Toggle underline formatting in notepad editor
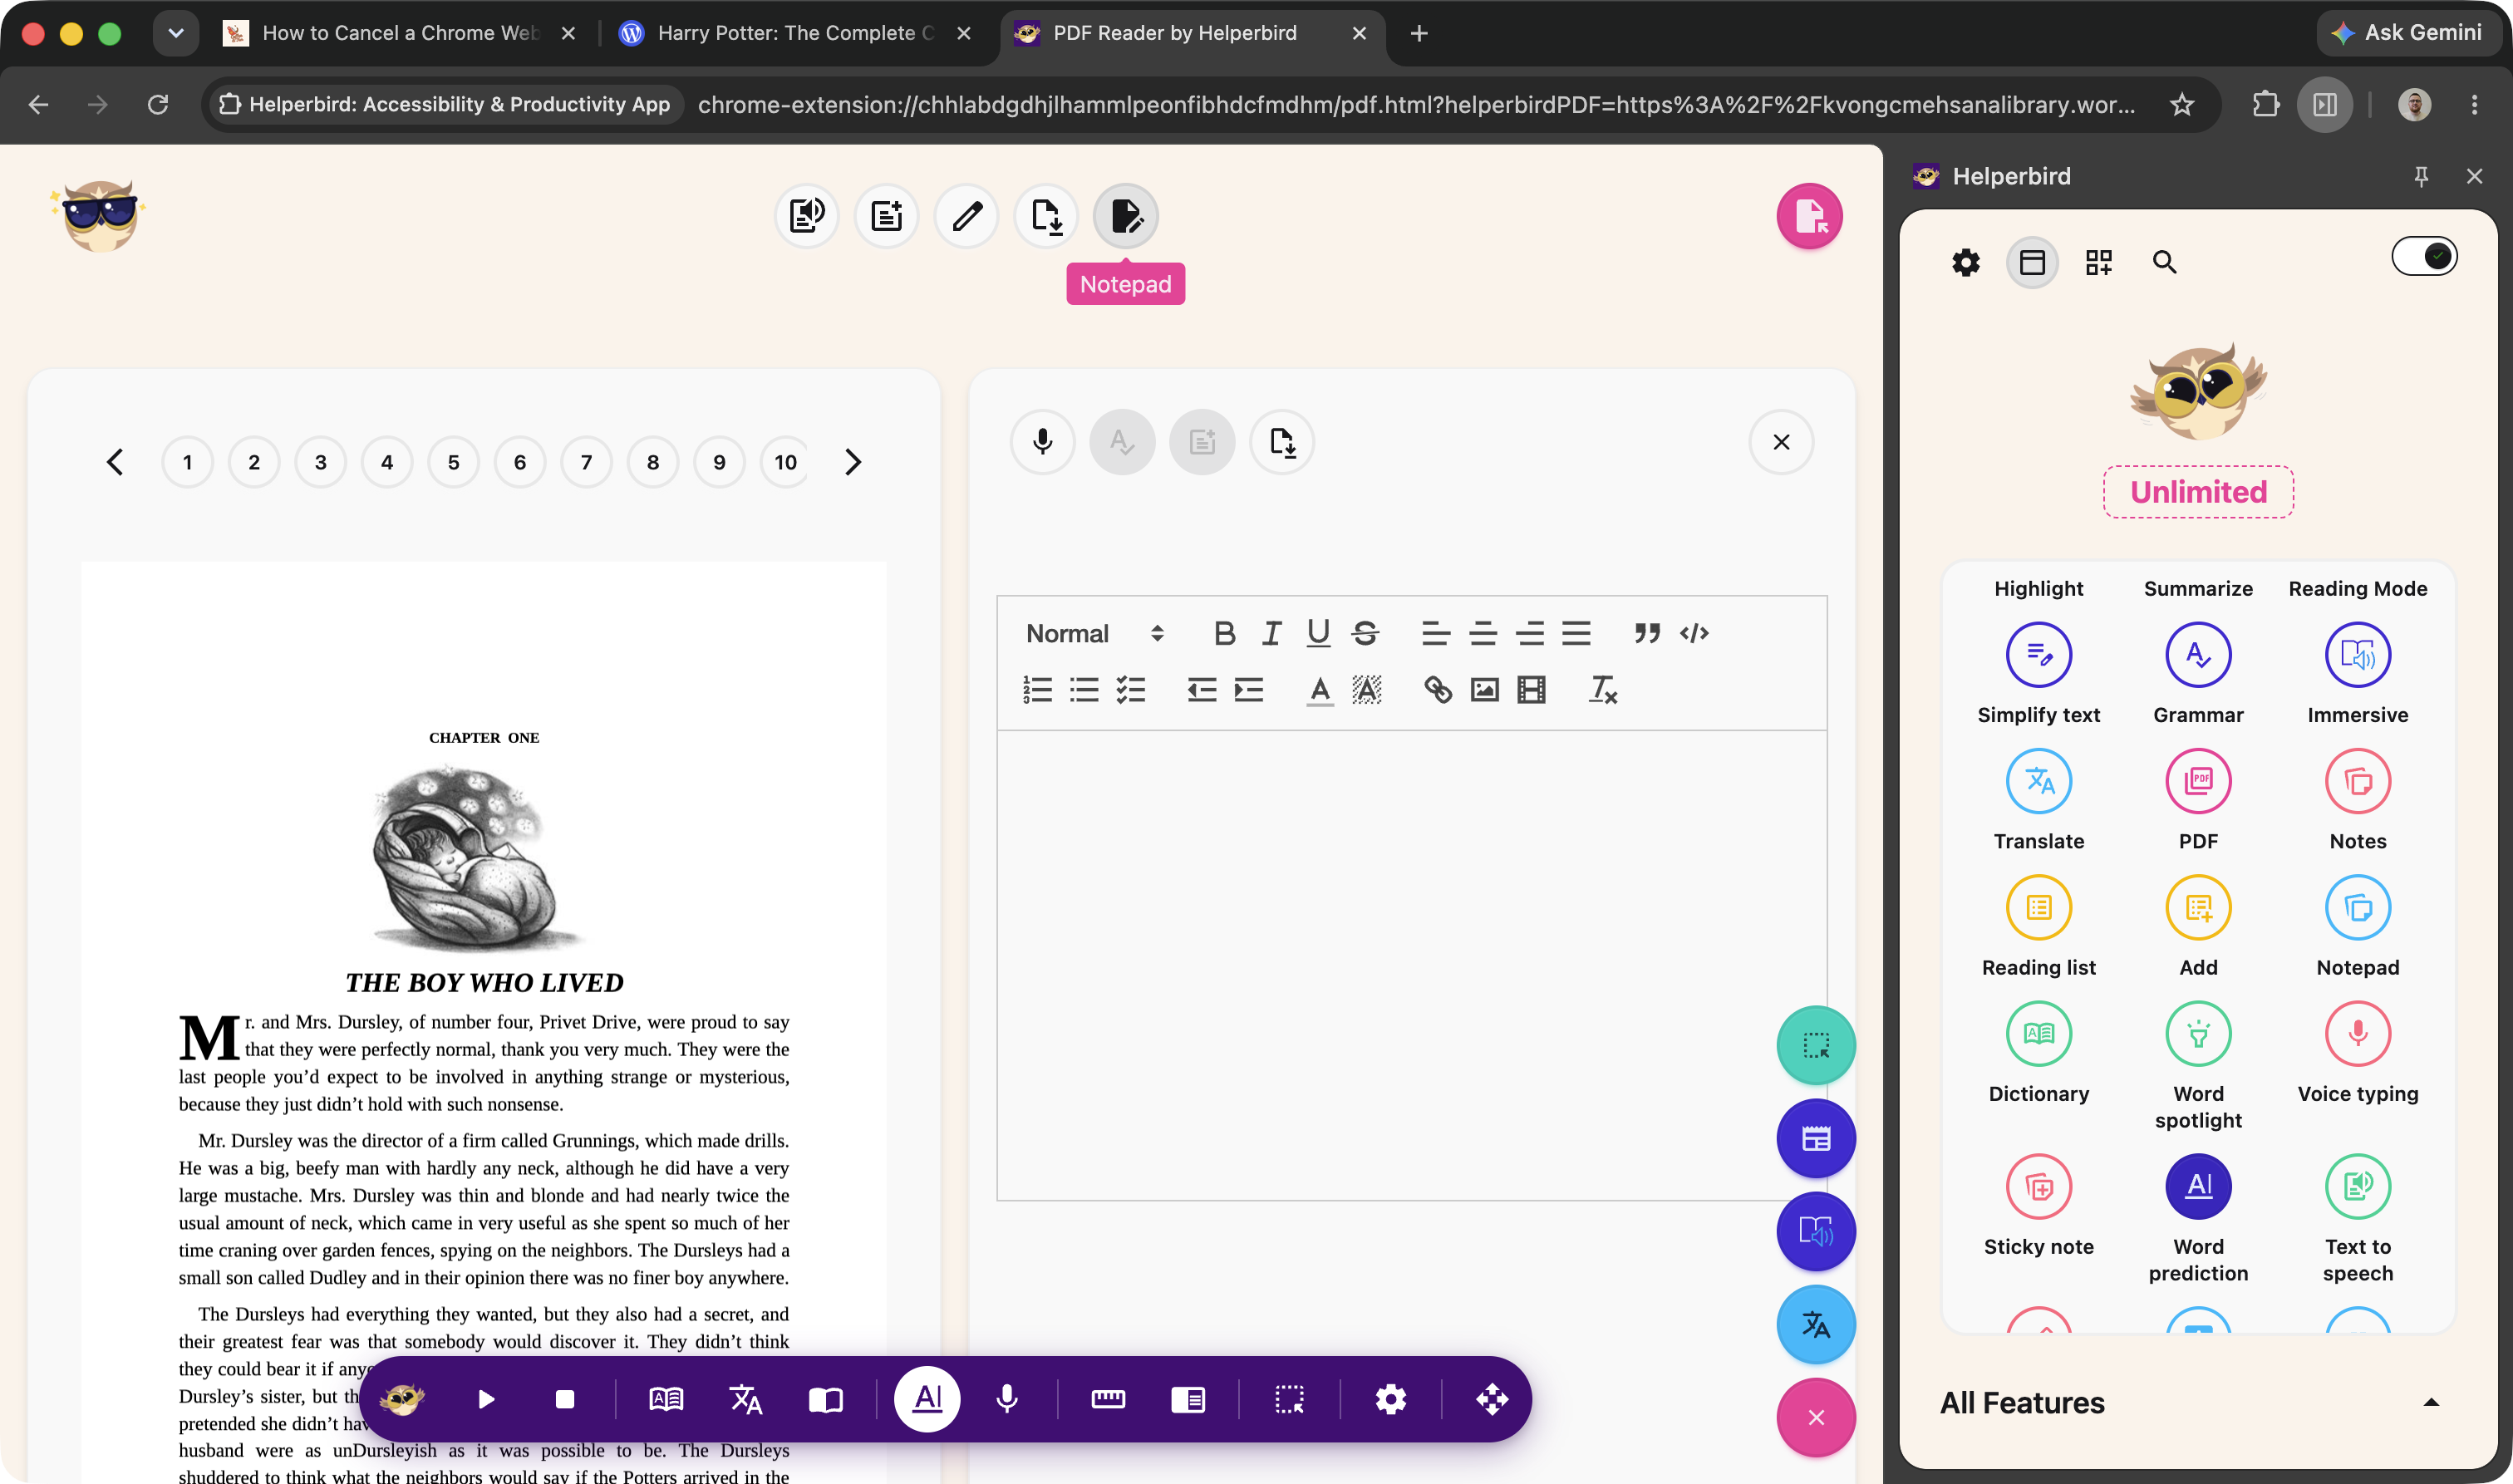The width and height of the screenshot is (2513, 1484). [x=1318, y=633]
